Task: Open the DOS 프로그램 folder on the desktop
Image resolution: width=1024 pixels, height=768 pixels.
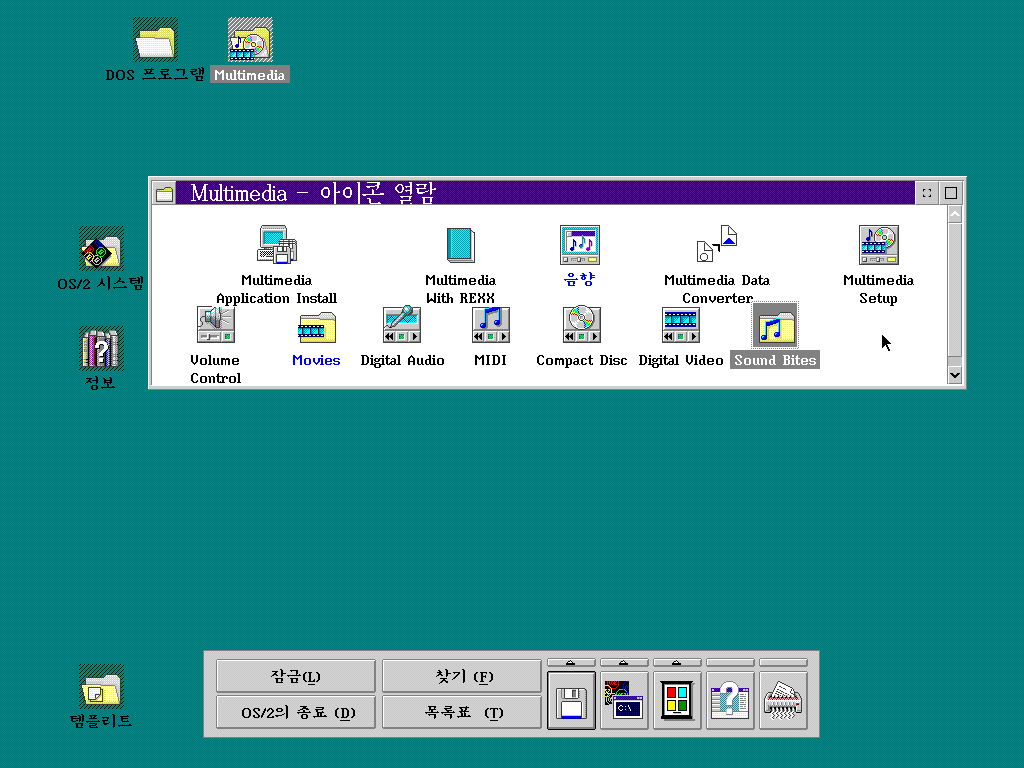Action: tap(155, 40)
